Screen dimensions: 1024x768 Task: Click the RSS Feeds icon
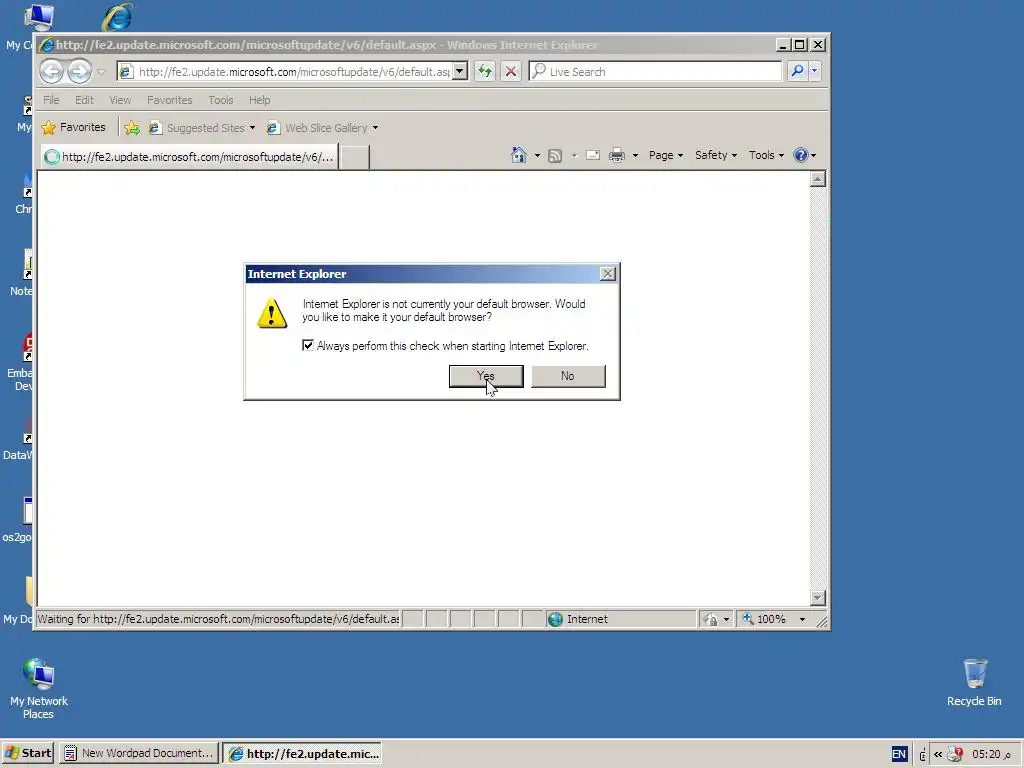555,155
